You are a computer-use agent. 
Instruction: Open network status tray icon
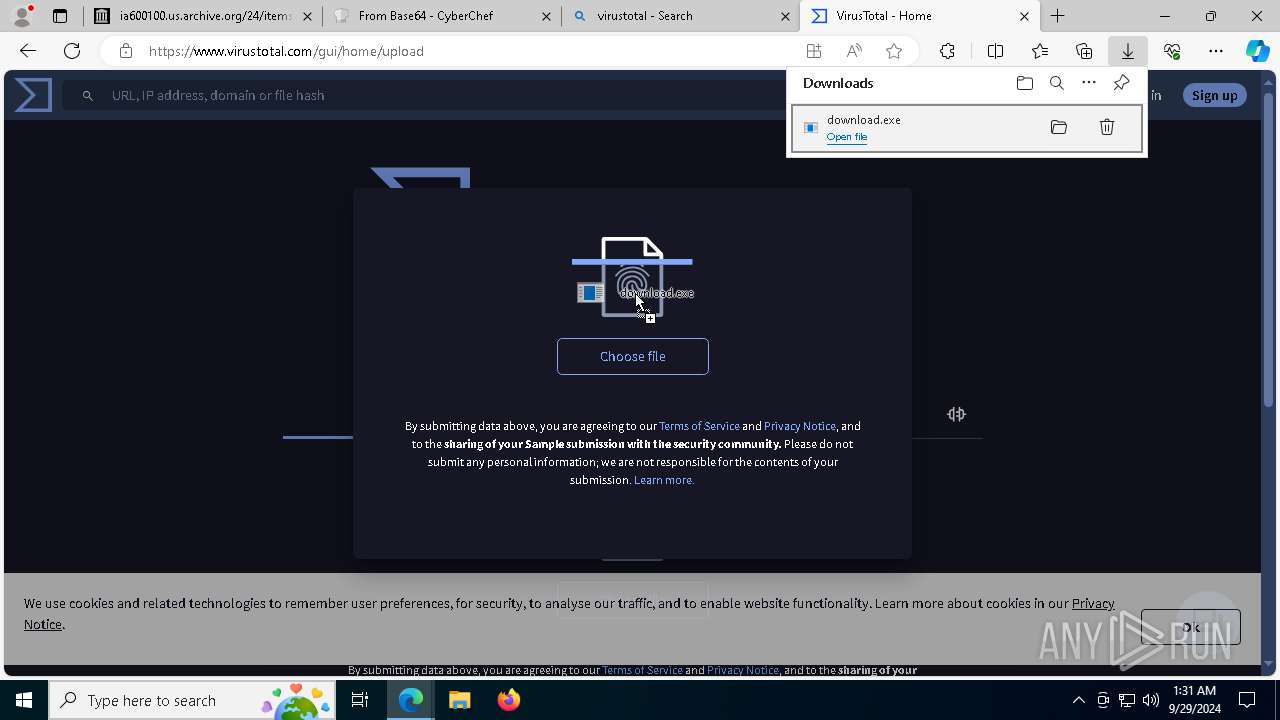(1127, 700)
